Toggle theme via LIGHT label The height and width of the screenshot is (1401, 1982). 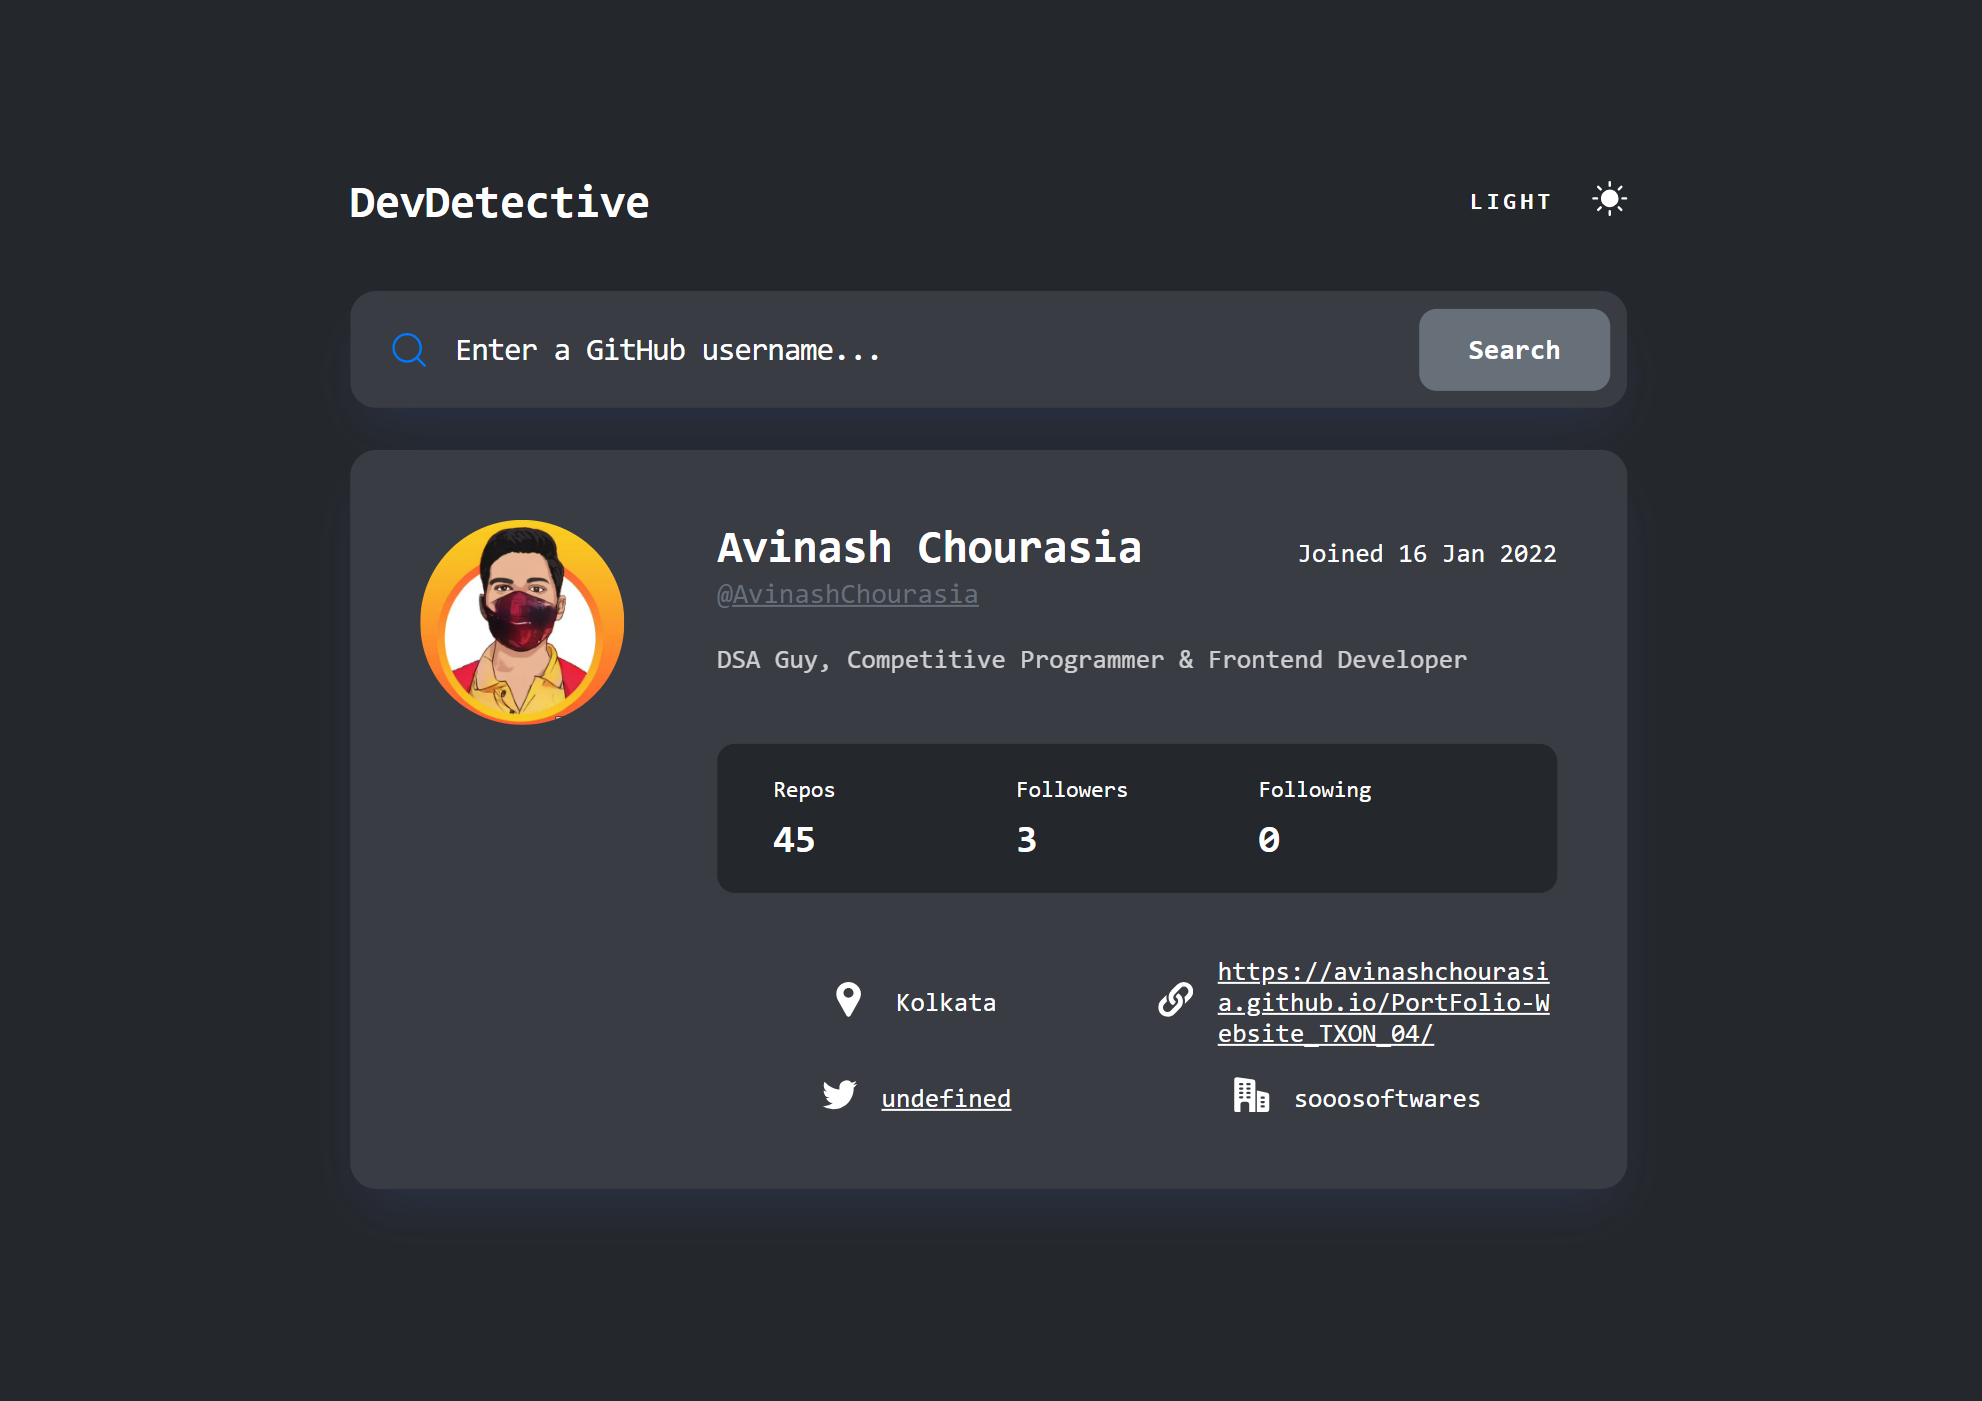tap(1510, 202)
